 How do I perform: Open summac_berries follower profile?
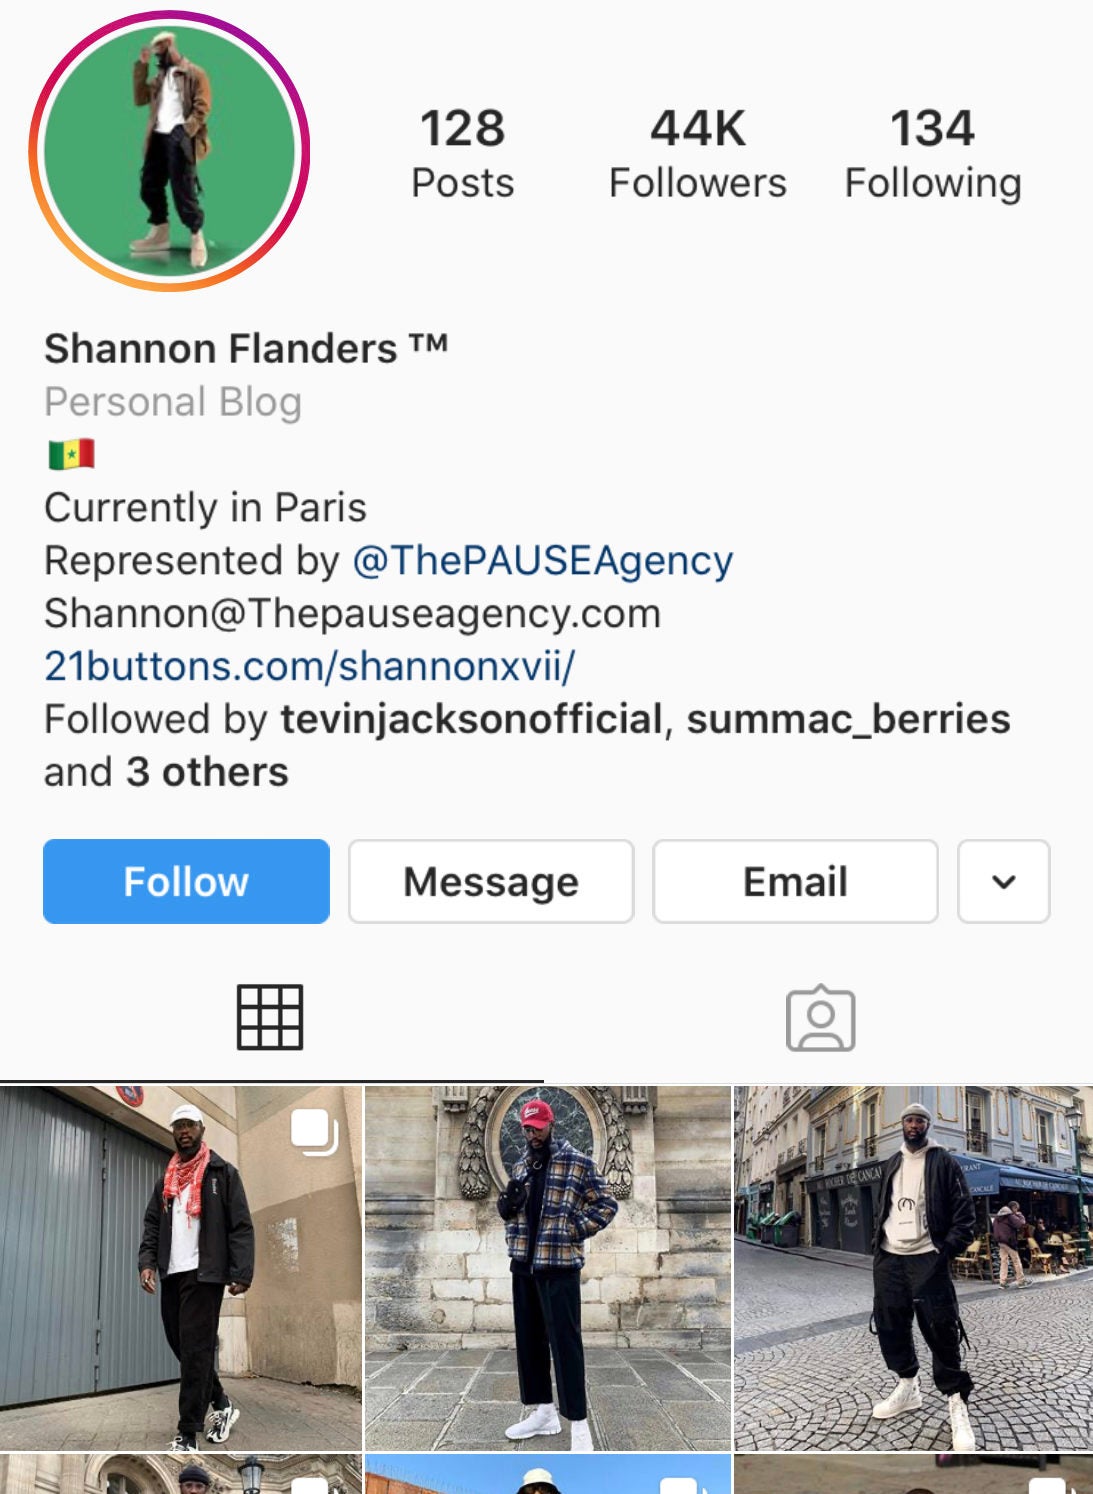click(848, 719)
